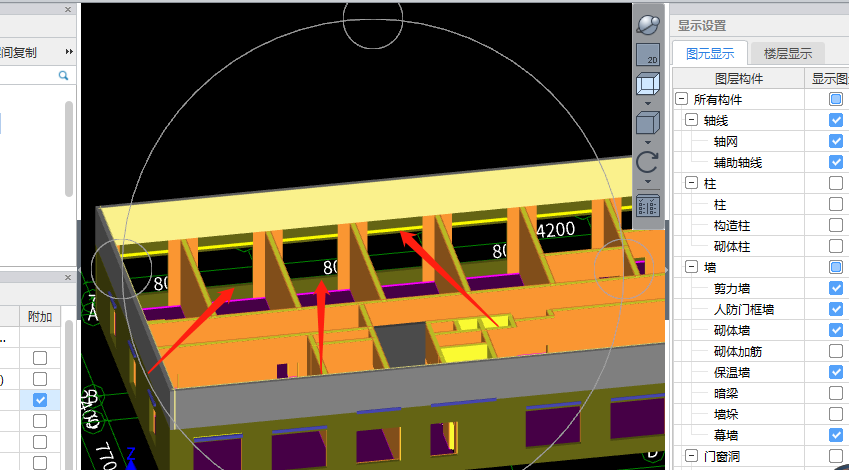The height and width of the screenshot is (470, 849).
Task: Uncheck the 轴网 checkbox
Action: click(x=836, y=141)
